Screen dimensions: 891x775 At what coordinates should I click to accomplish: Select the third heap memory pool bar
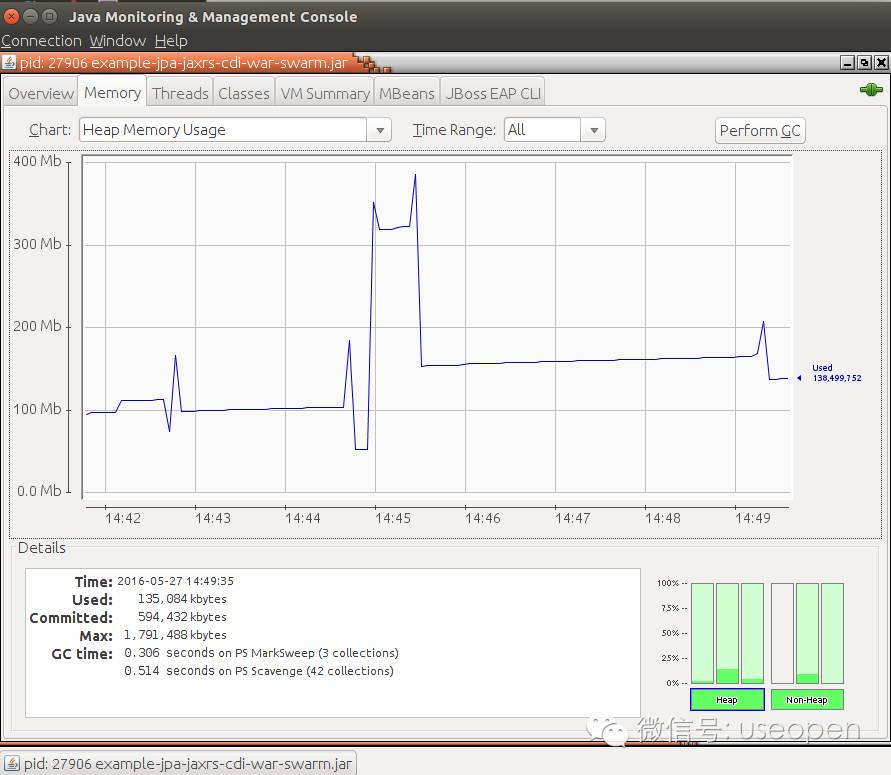[752, 633]
